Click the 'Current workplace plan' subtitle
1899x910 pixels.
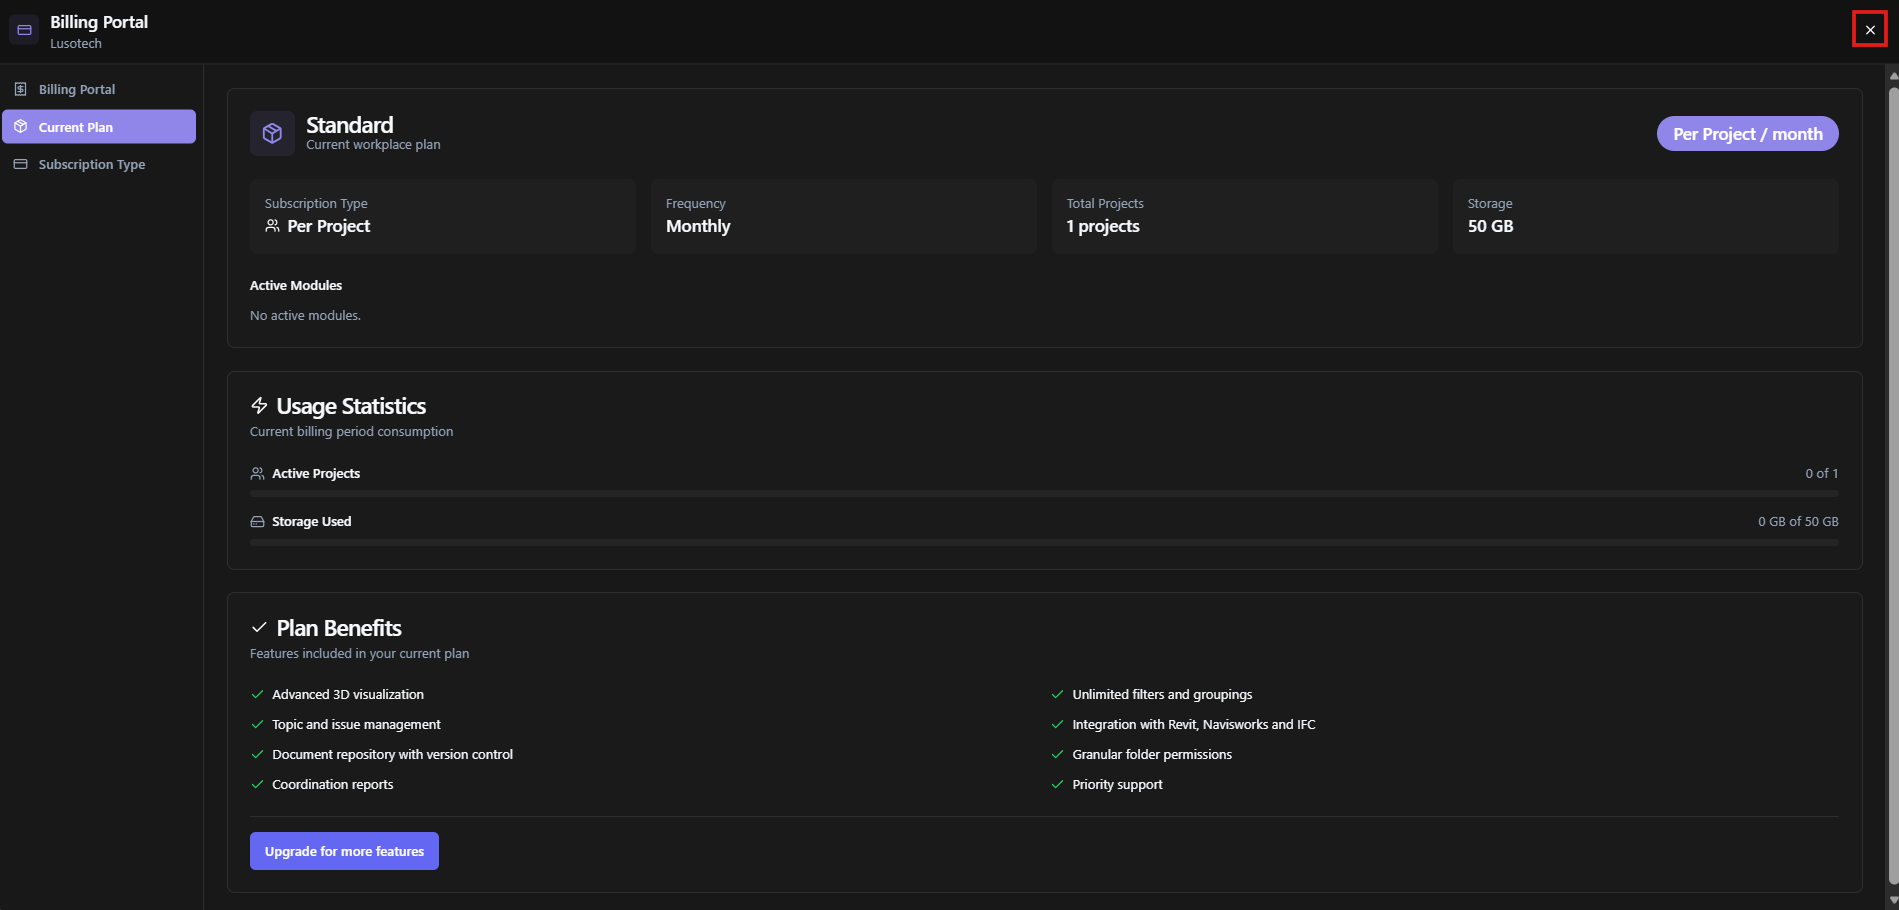click(x=373, y=145)
